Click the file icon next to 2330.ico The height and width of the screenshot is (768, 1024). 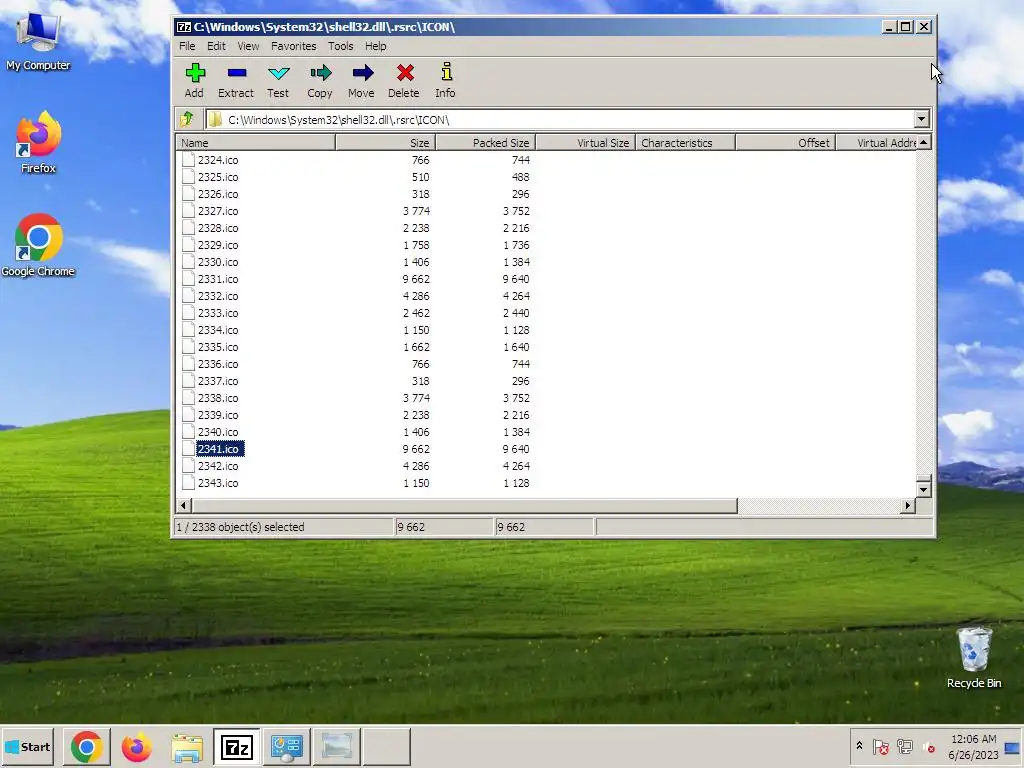pyautogui.click(x=188, y=262)
